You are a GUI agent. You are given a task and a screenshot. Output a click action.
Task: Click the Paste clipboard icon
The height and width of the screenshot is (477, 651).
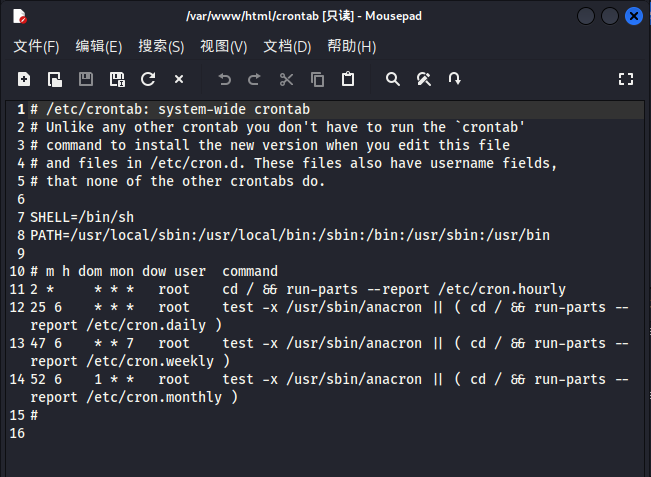click(348, 79)
